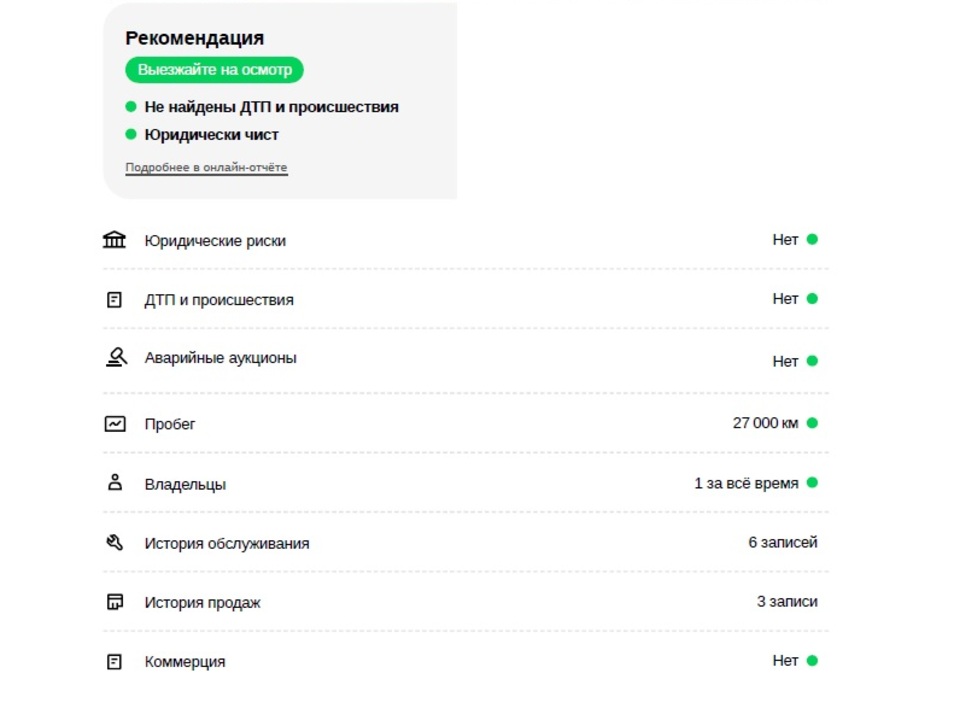Click the green status dot in the ДТП и происшествия row

[812, 299]
